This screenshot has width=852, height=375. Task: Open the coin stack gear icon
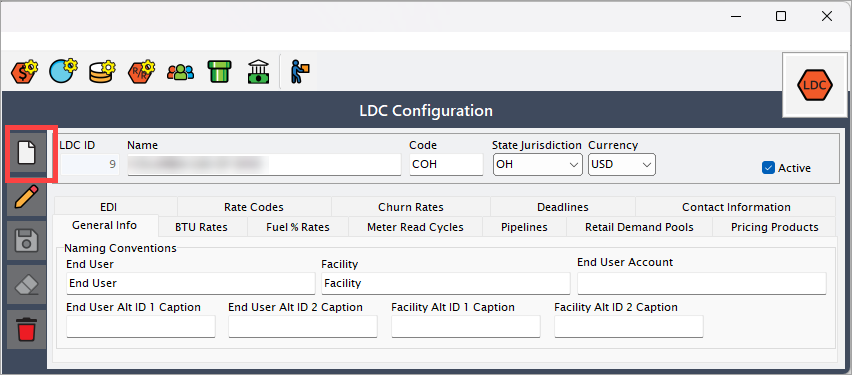103,71
